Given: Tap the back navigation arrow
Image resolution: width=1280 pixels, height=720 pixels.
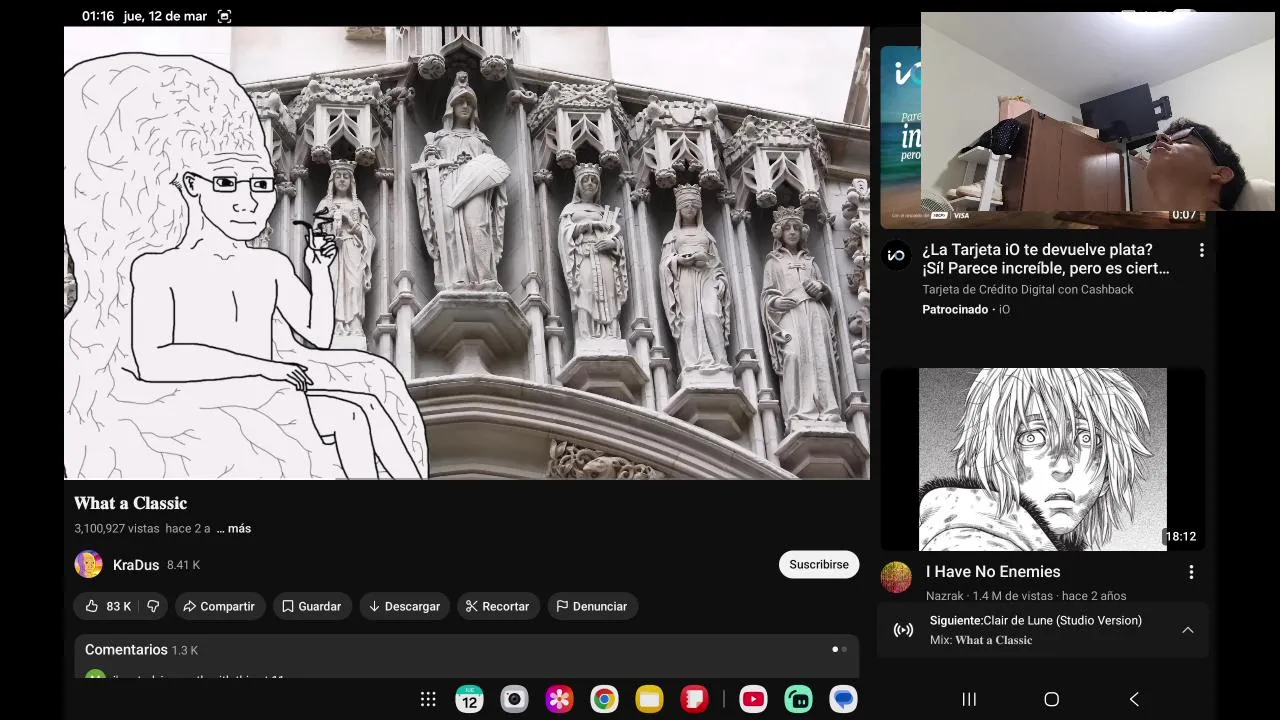Looking at the screenshot, I should coord(1134,699).
